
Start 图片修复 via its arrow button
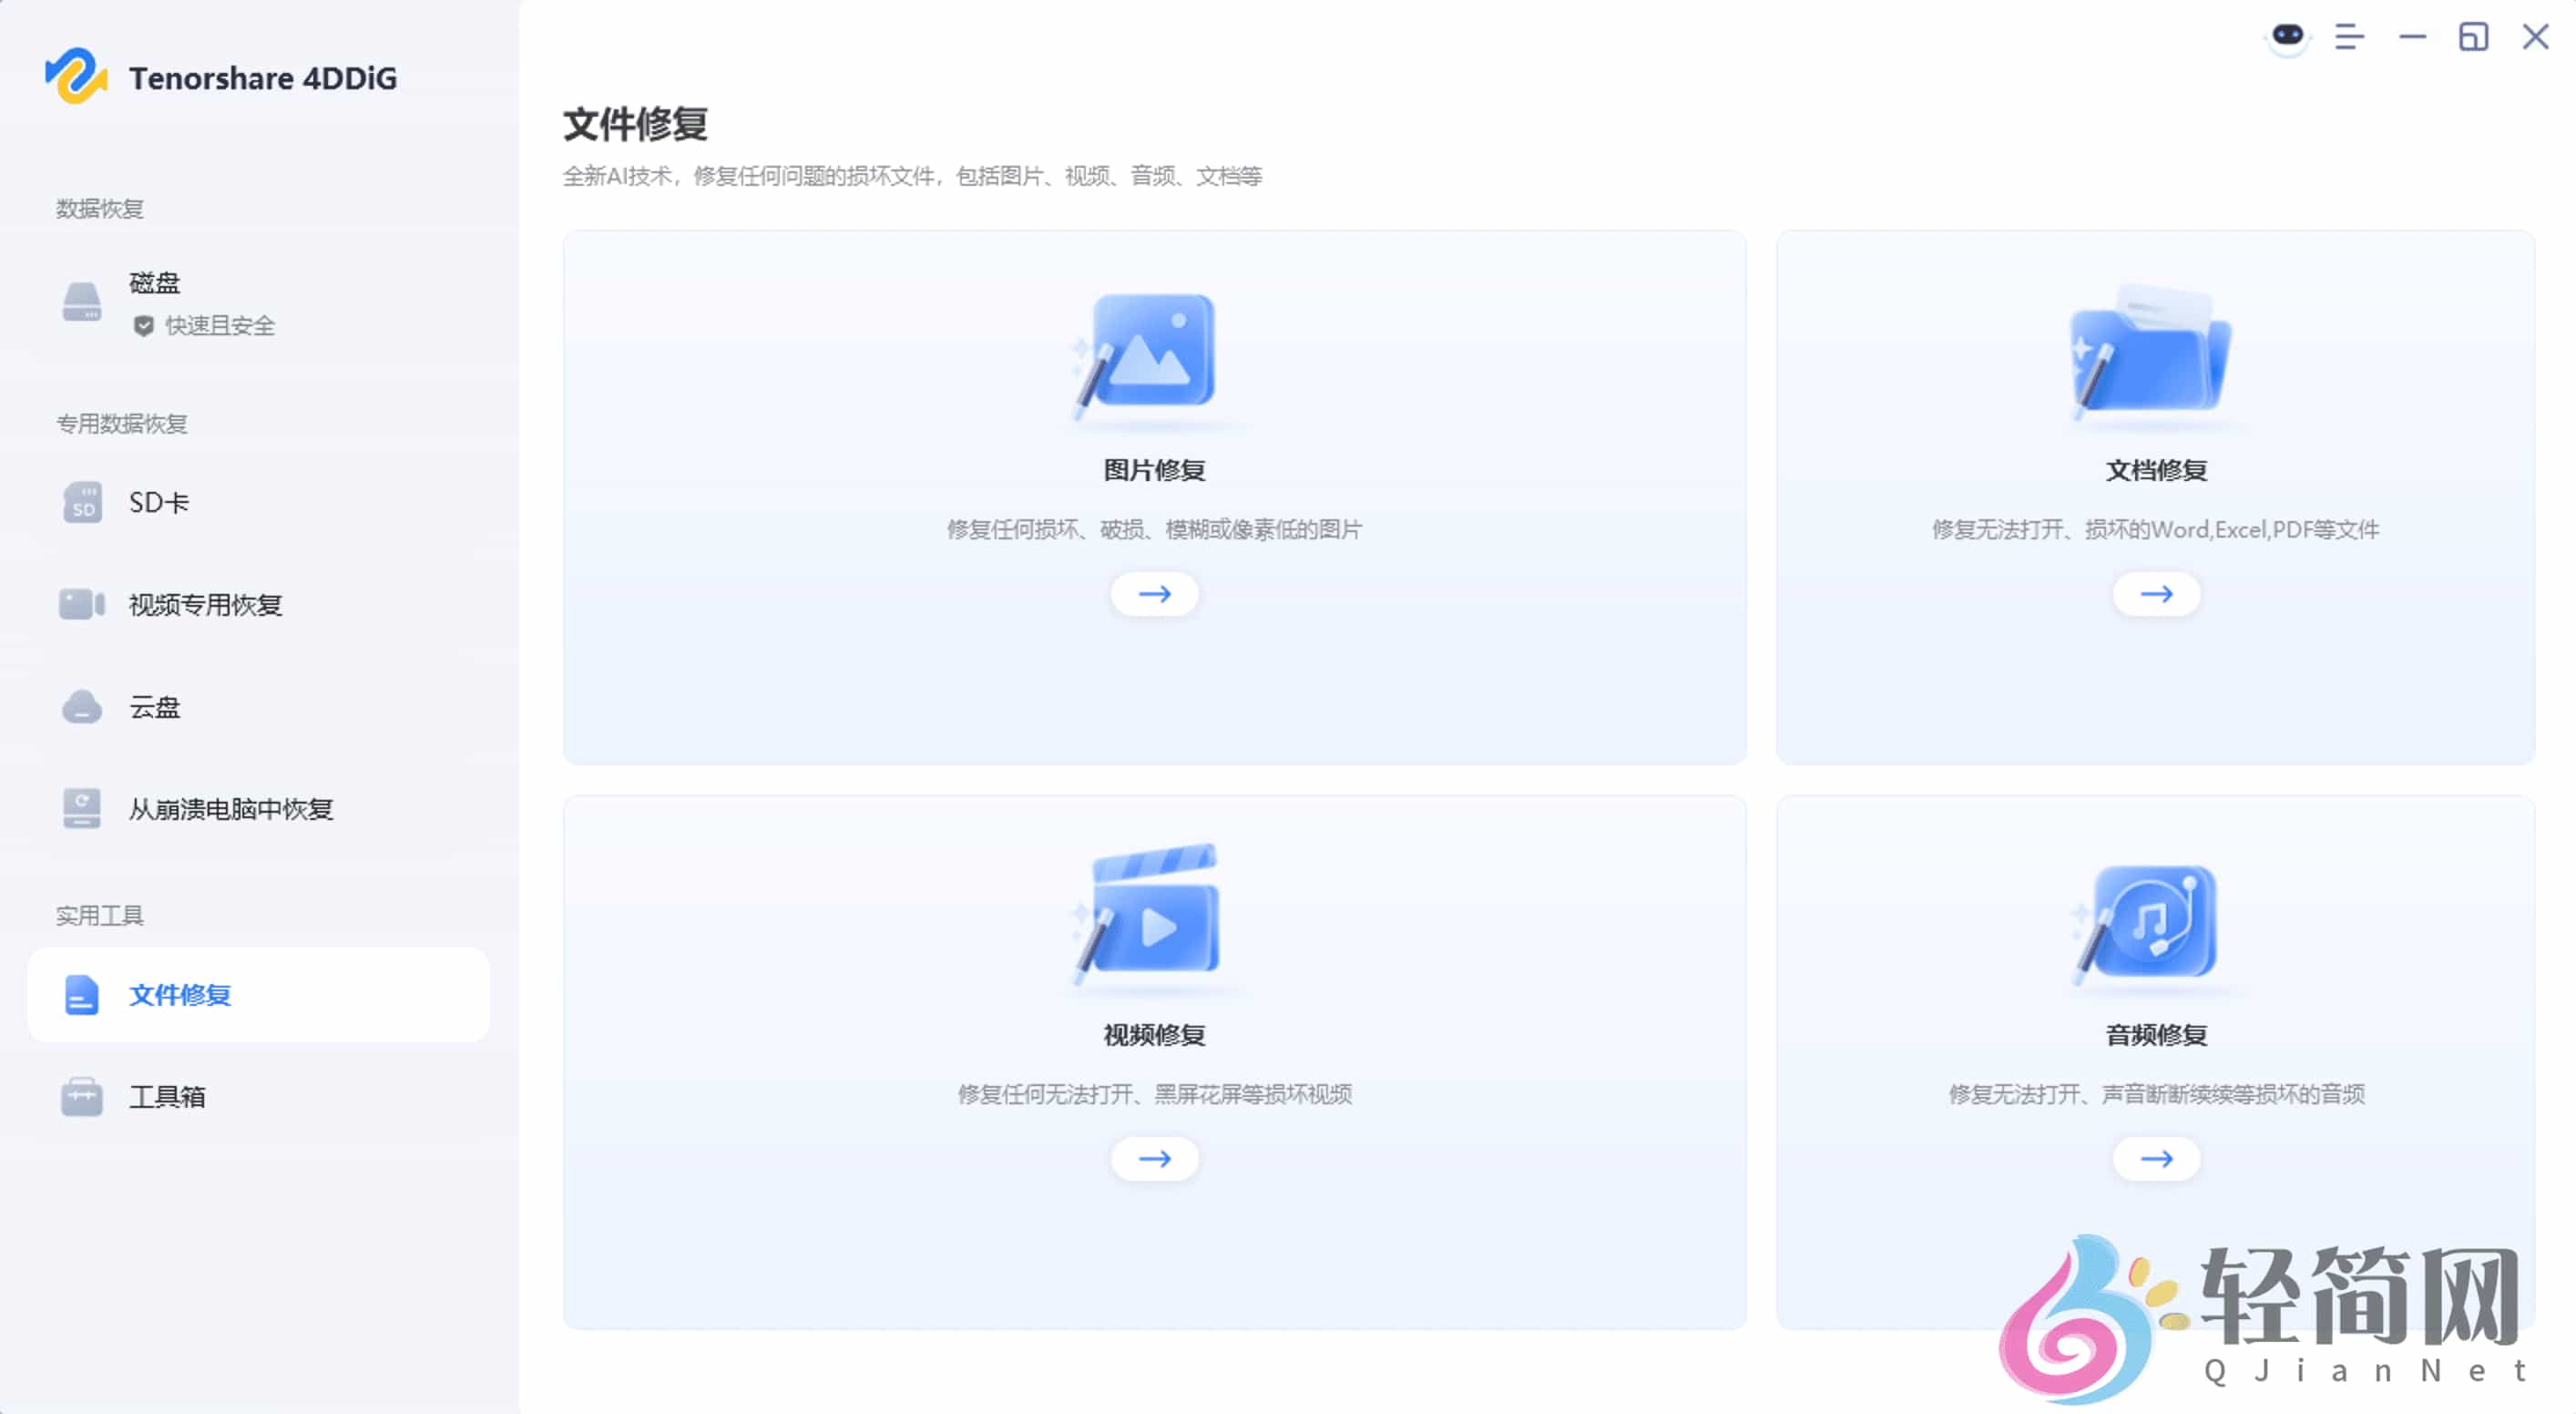pos(1154,593)
